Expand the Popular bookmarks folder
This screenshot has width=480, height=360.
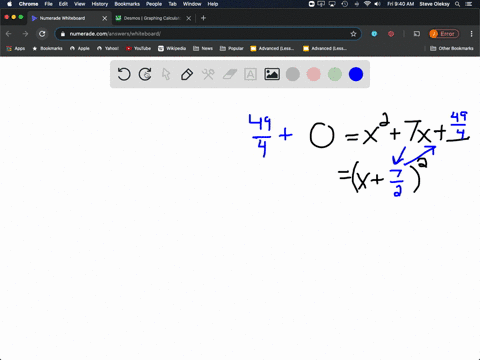tap(232, 48)
